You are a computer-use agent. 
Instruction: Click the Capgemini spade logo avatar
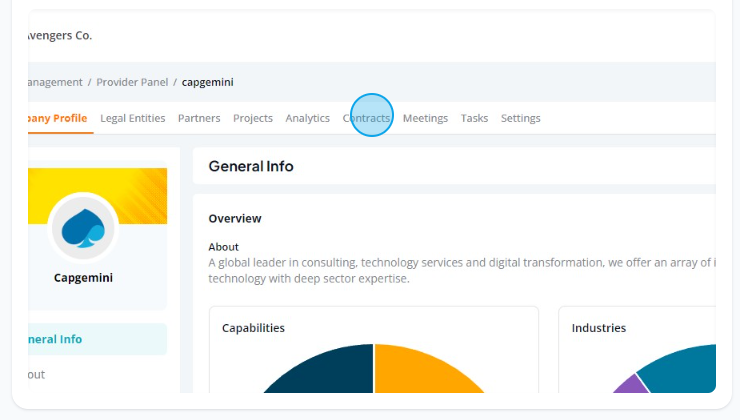84,228
